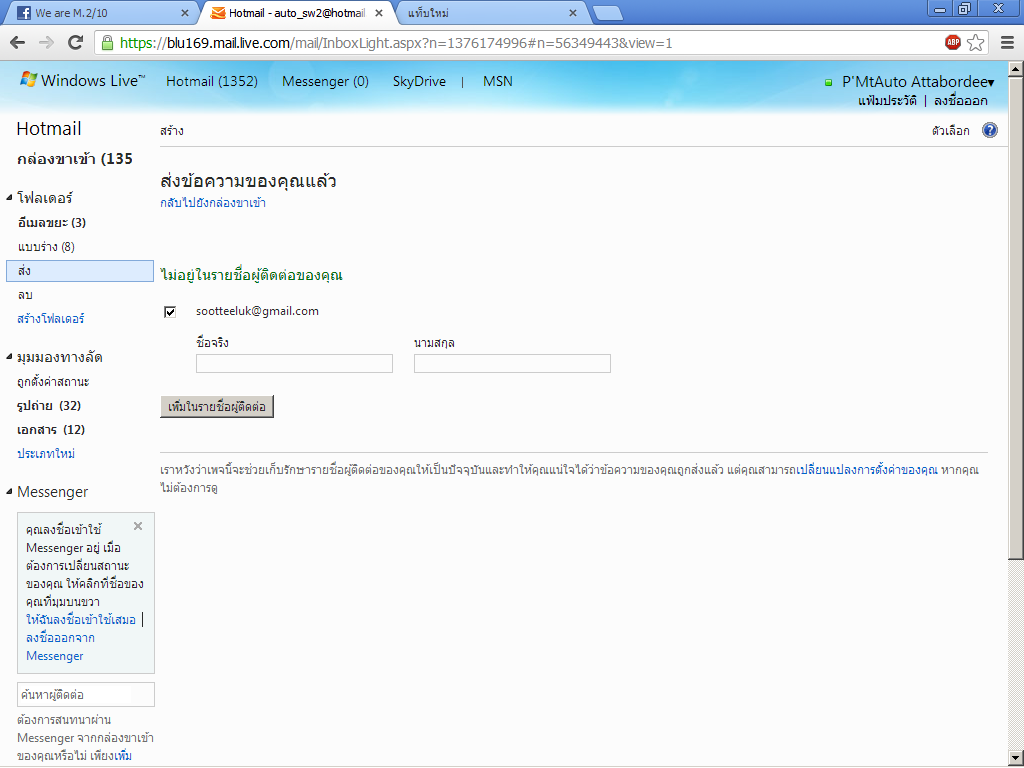Click the เปลี่ยนแปลงการตั้งค่าของคุณ link
The height and width of the screenshot is (768, 1024).
click(x=867, y=470)
